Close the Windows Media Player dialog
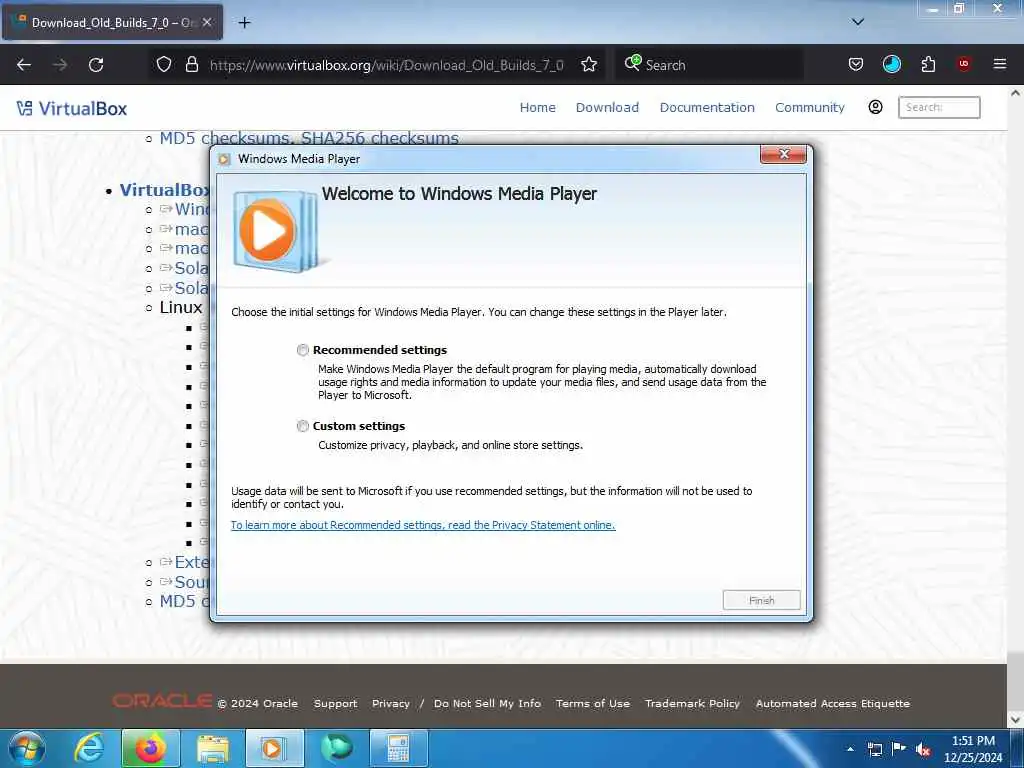1024x768 pixels. point(784,154)
